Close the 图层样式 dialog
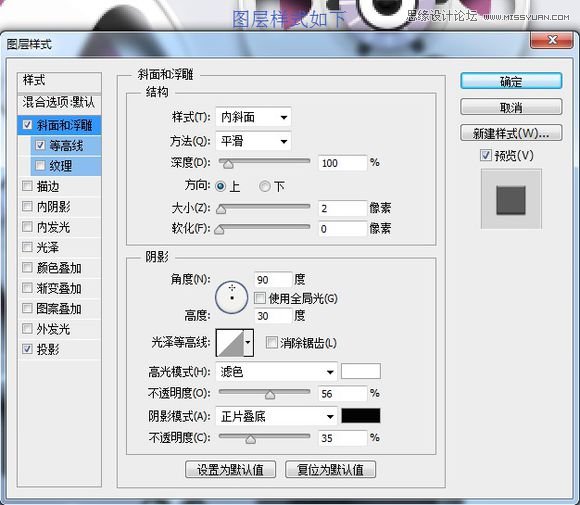The image size is (580, 505). point(552,40)
